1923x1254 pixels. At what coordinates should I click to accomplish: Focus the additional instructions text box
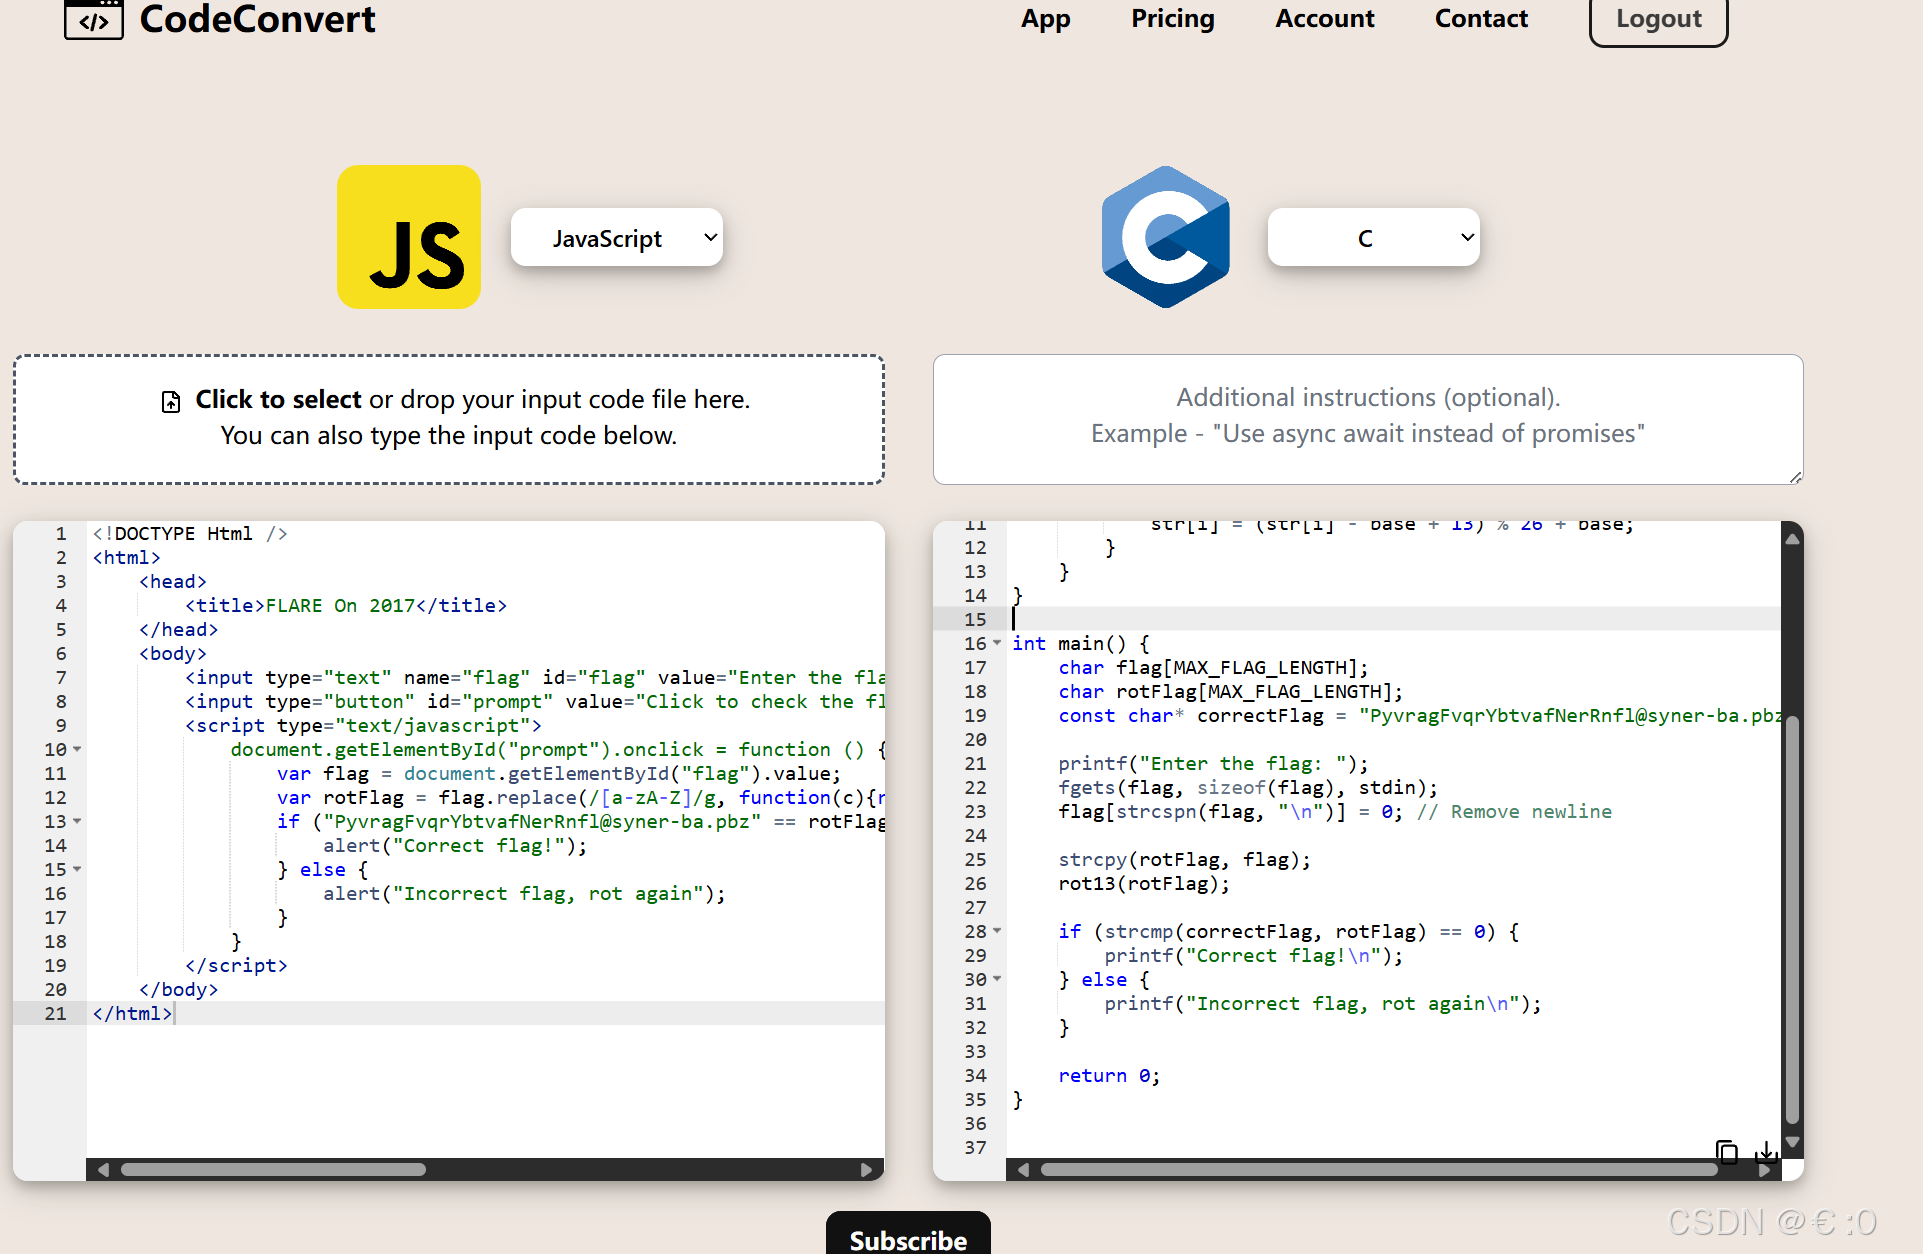click(1367, 419)
